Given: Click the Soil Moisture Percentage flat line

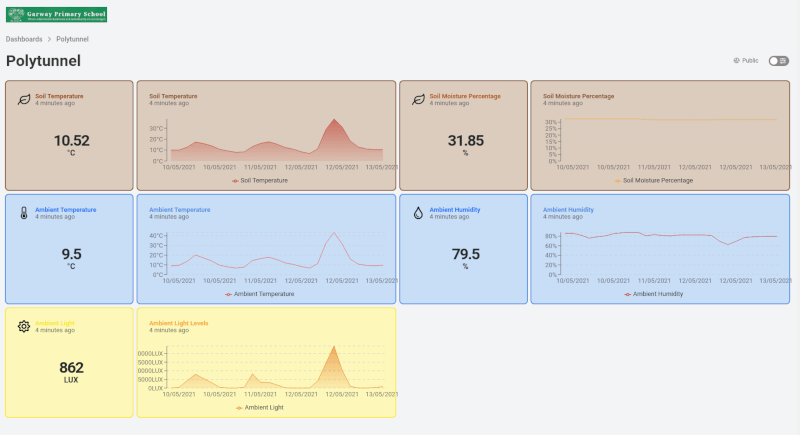Looking at the screenshot, I should tap(669, 119).
